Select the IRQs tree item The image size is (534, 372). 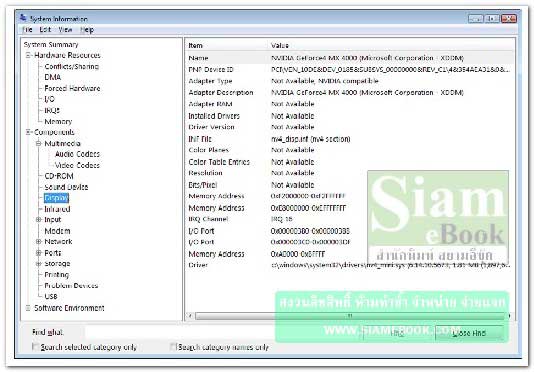[x=52, y=110]
